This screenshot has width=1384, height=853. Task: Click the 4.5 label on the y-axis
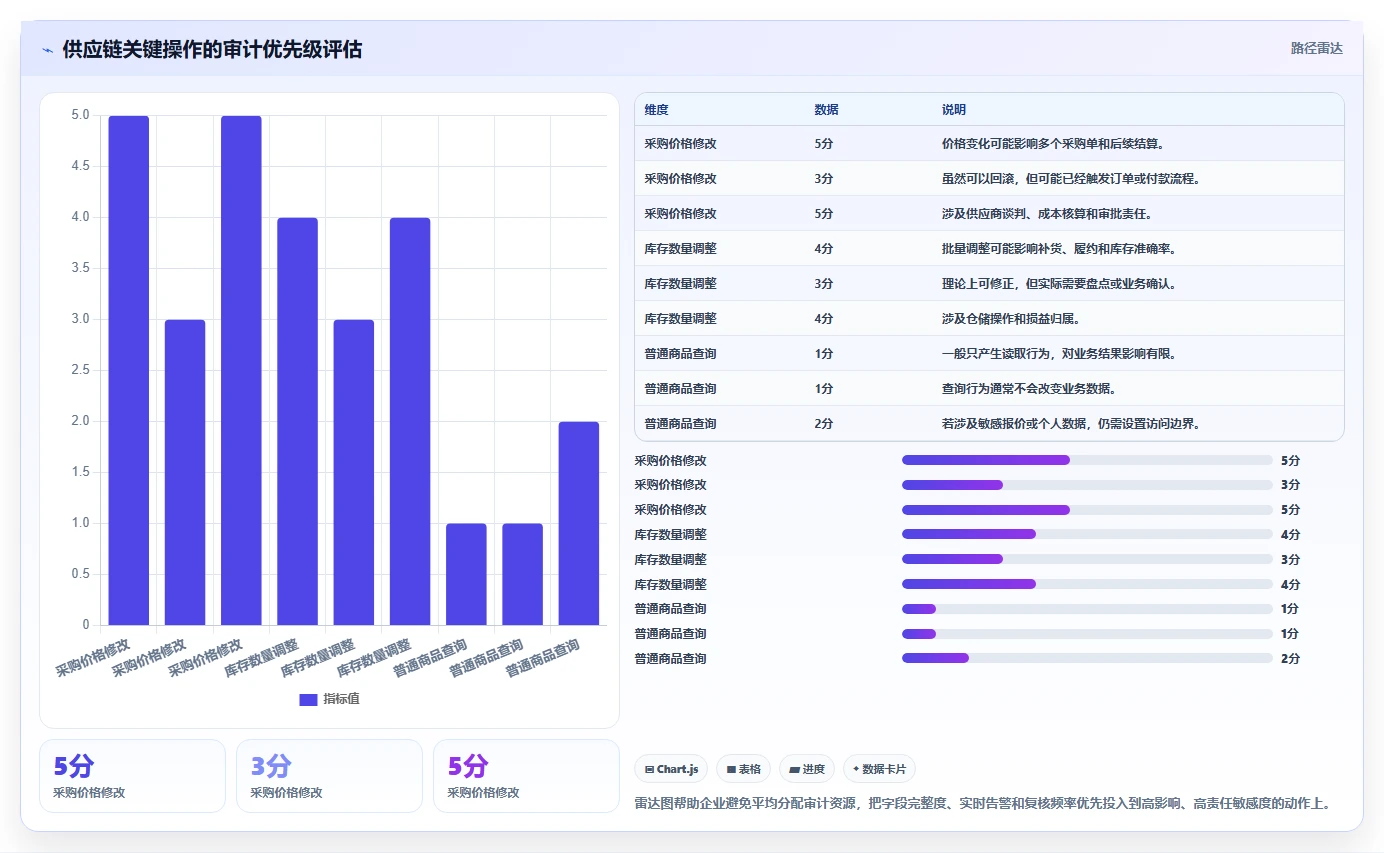pyautogui.click(x=80, y=166)
